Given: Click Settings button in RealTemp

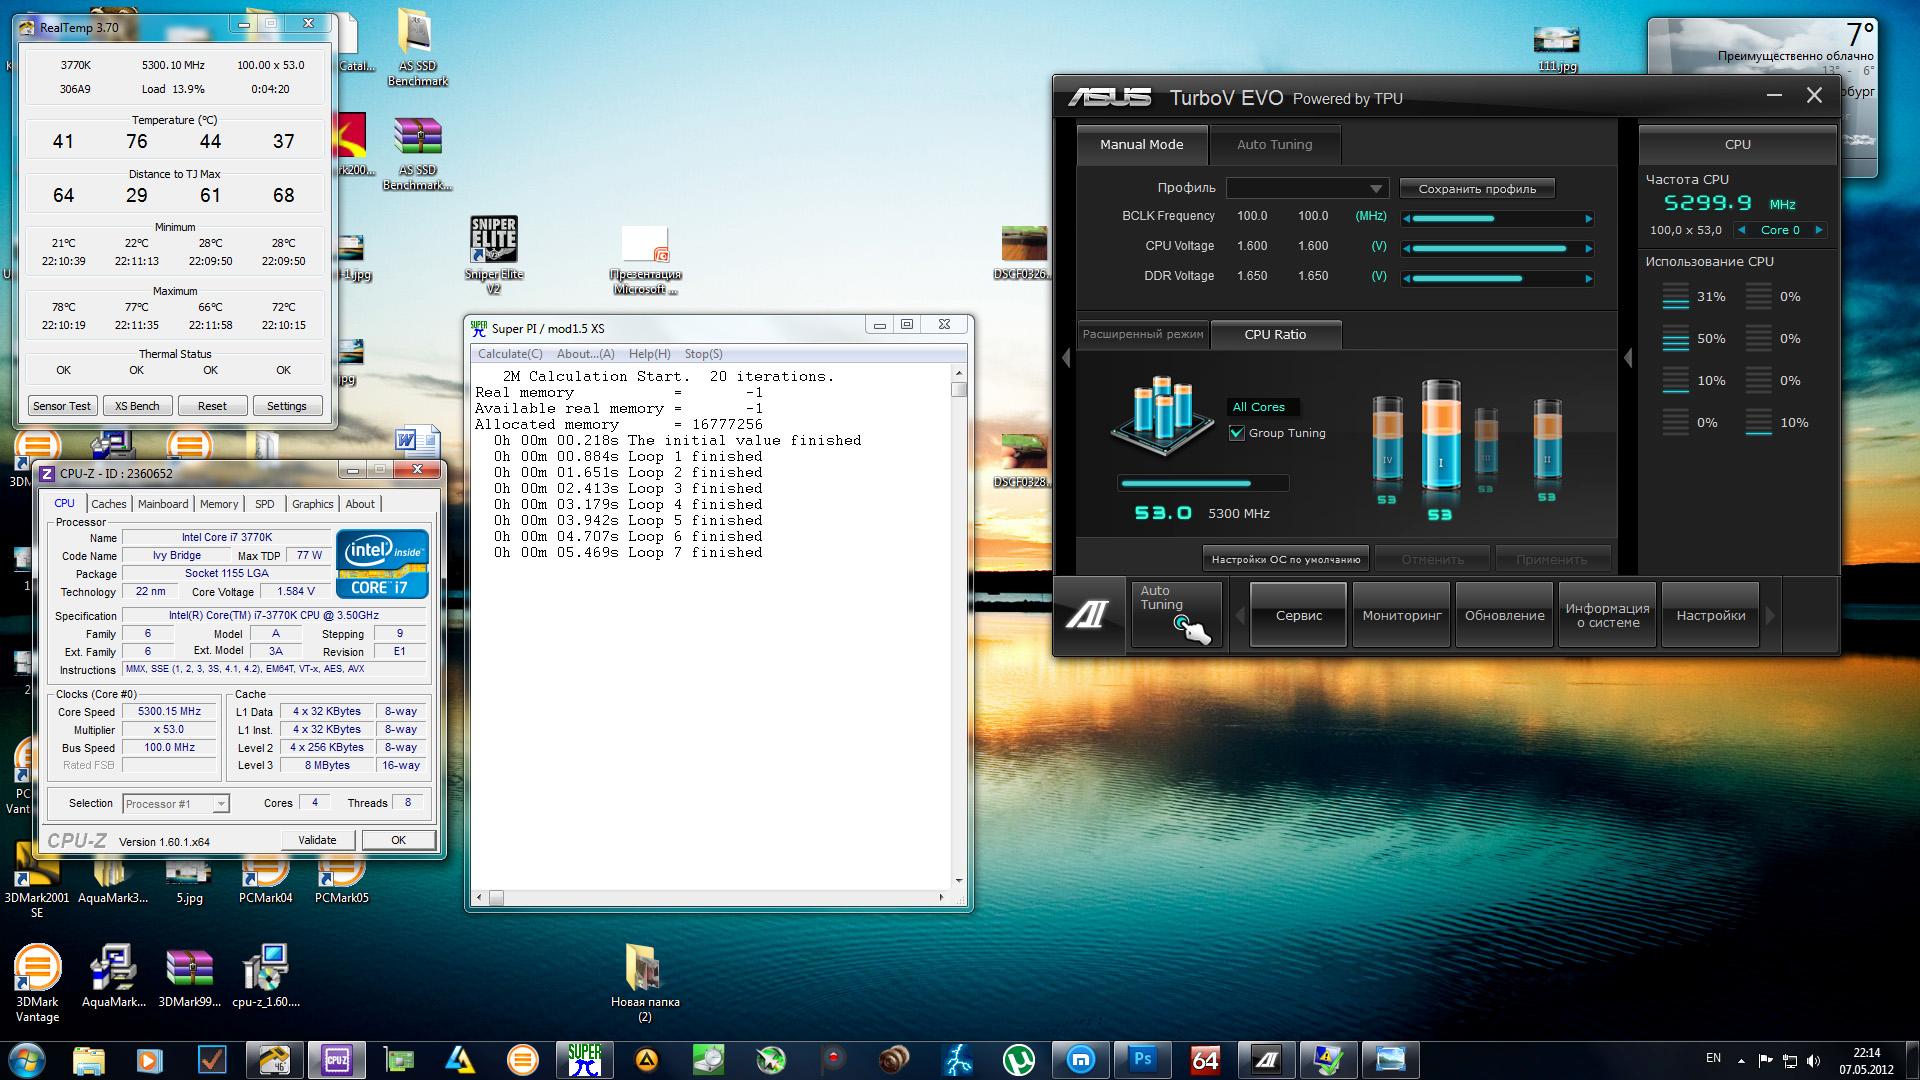Looking at the screenshot, I should (x=286, y=406).
